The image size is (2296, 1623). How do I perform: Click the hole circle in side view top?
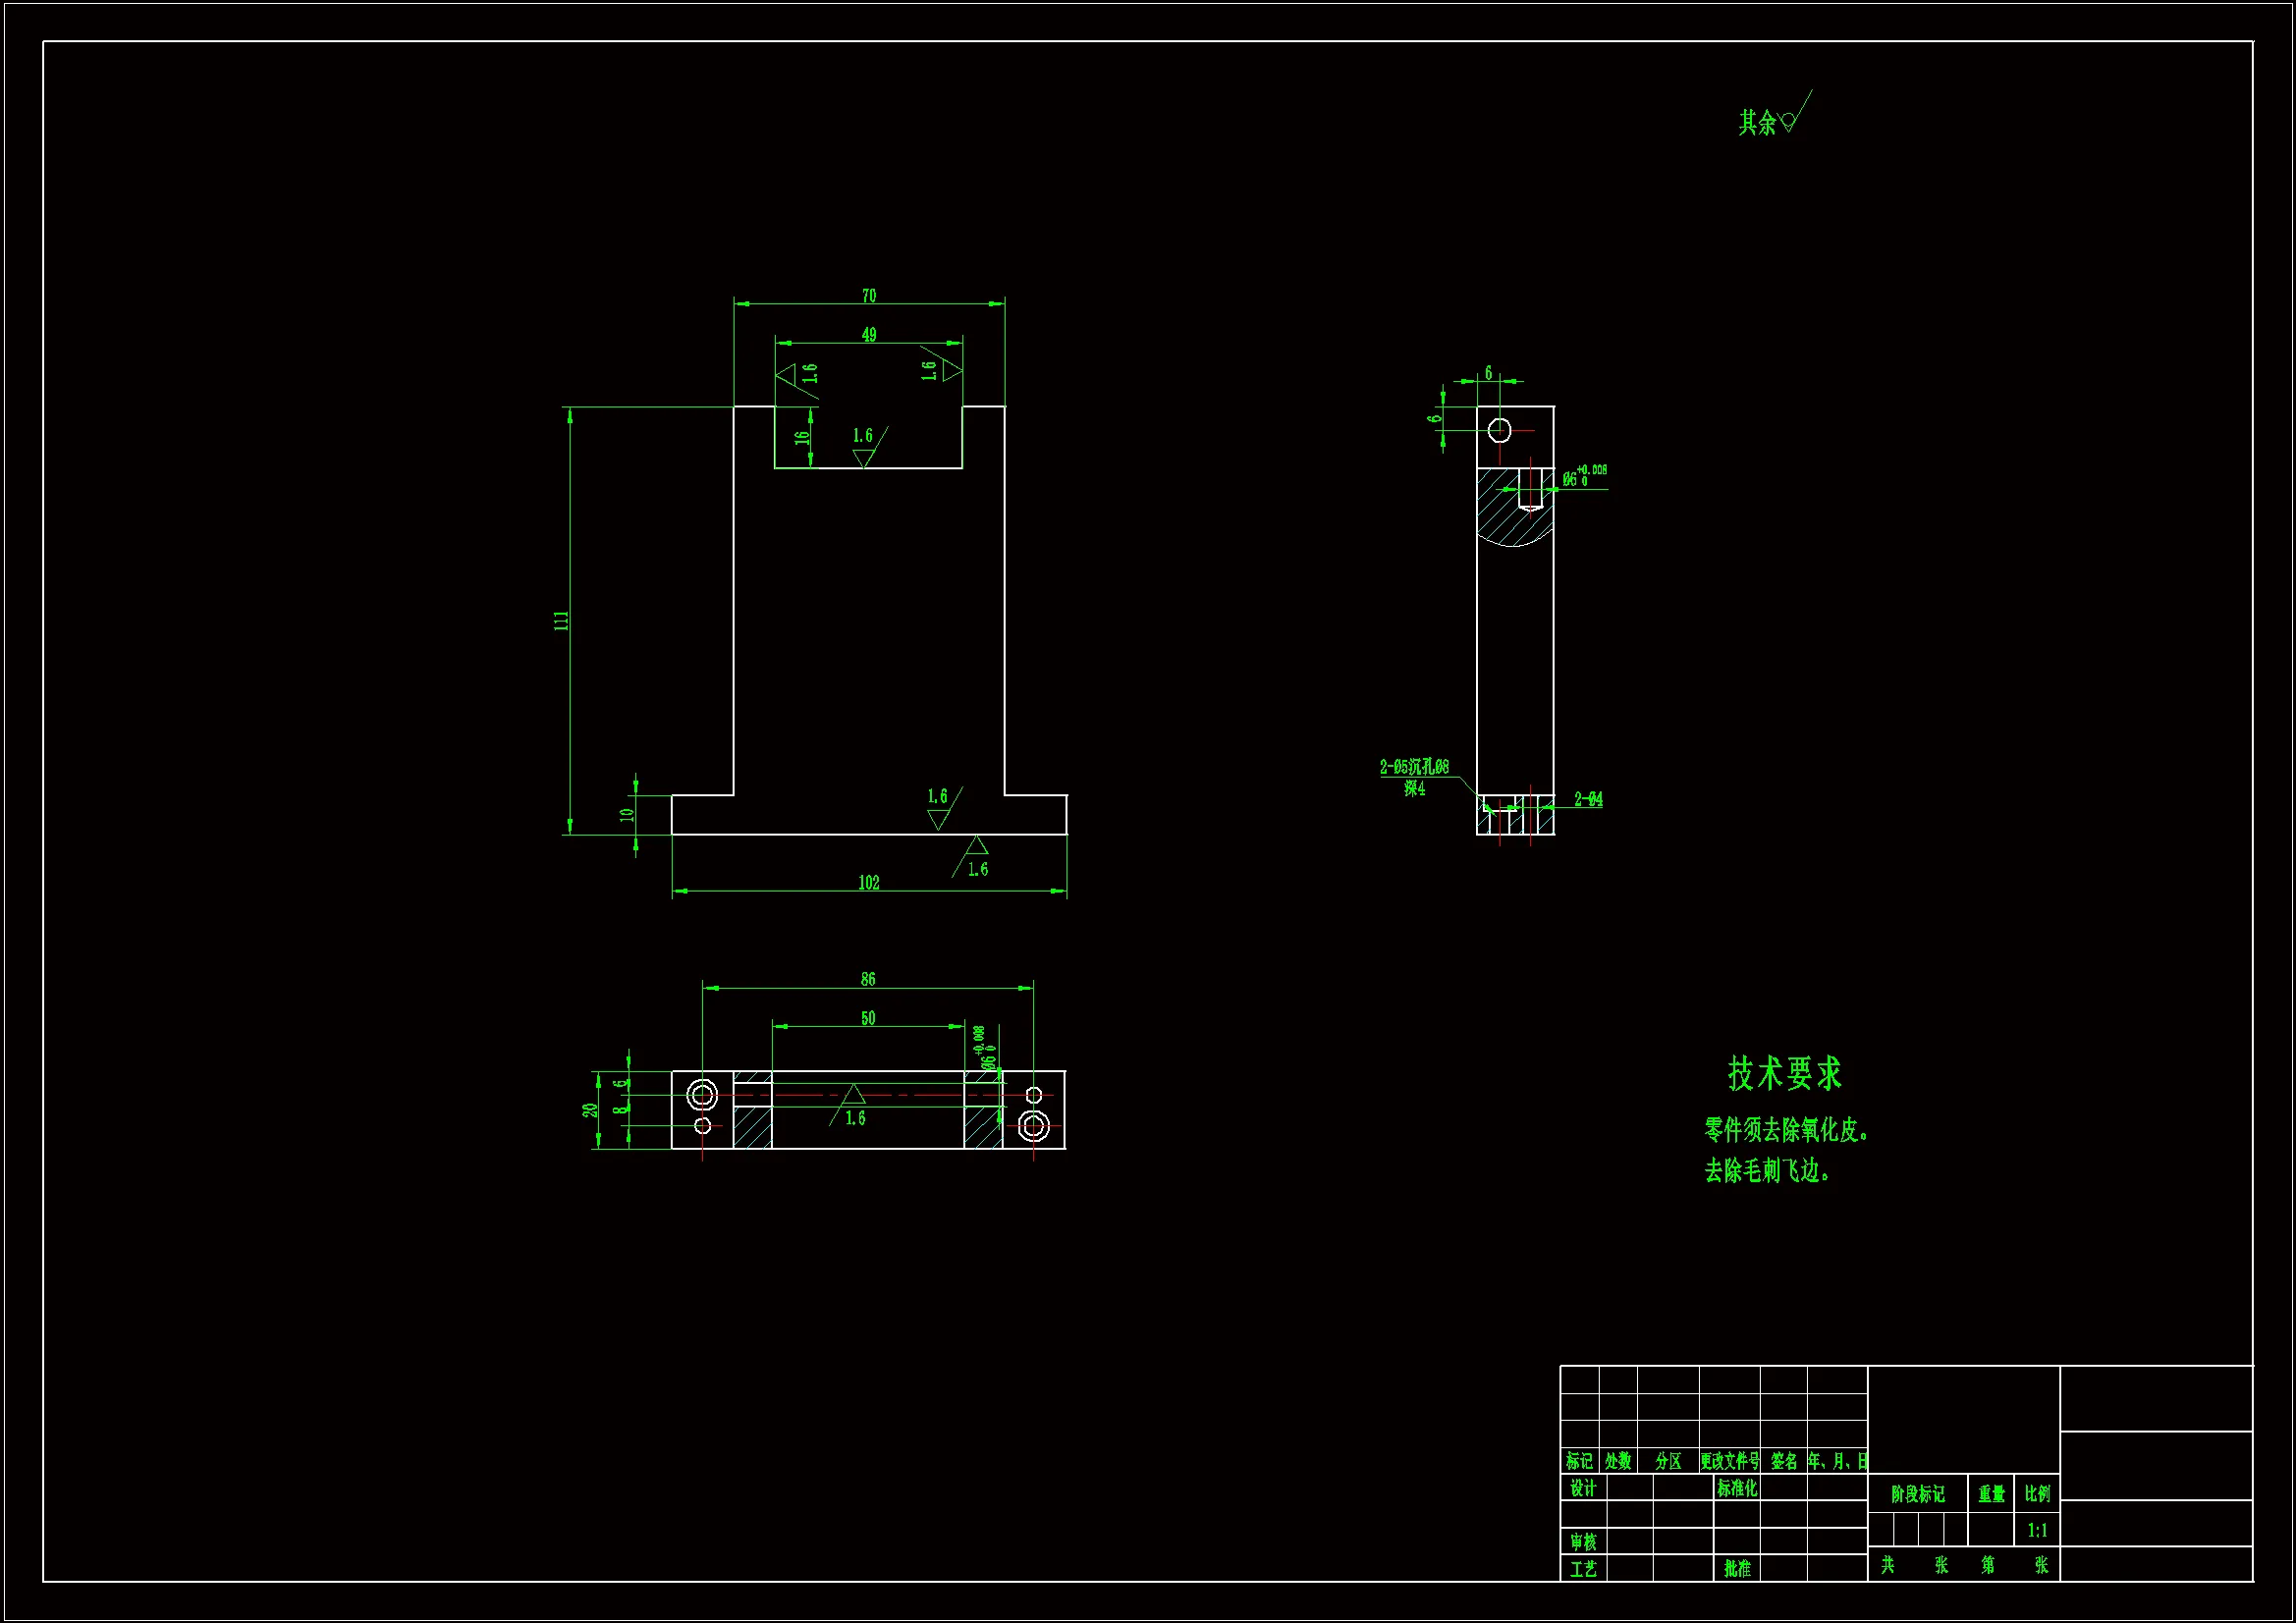tap(1499, 430)
